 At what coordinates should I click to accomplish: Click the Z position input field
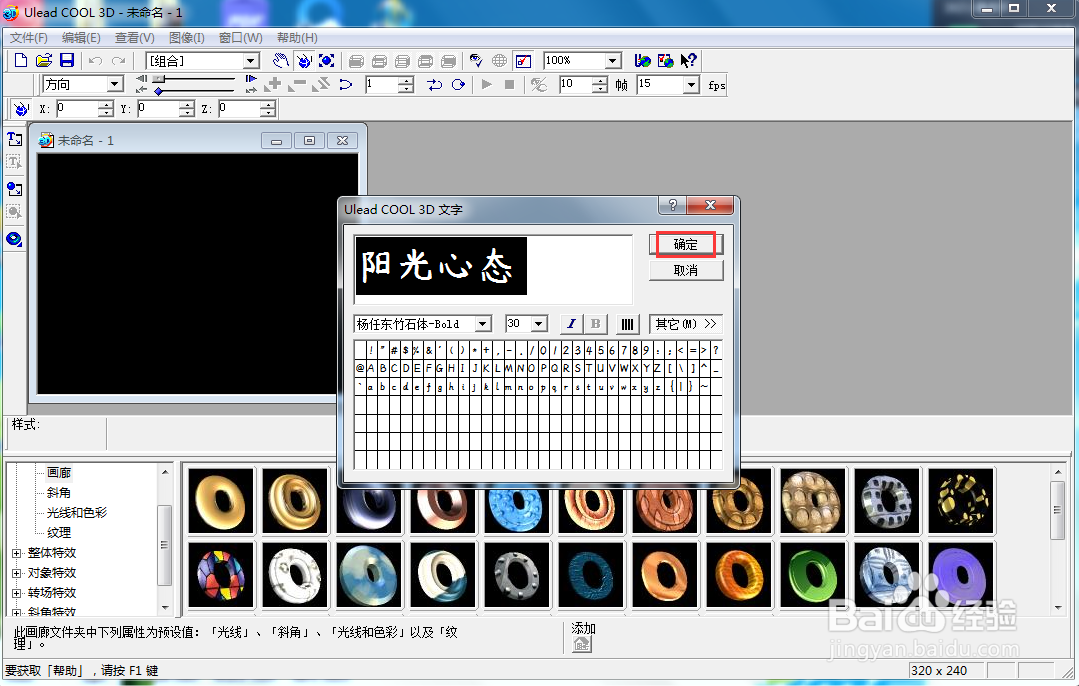point(241,109)
